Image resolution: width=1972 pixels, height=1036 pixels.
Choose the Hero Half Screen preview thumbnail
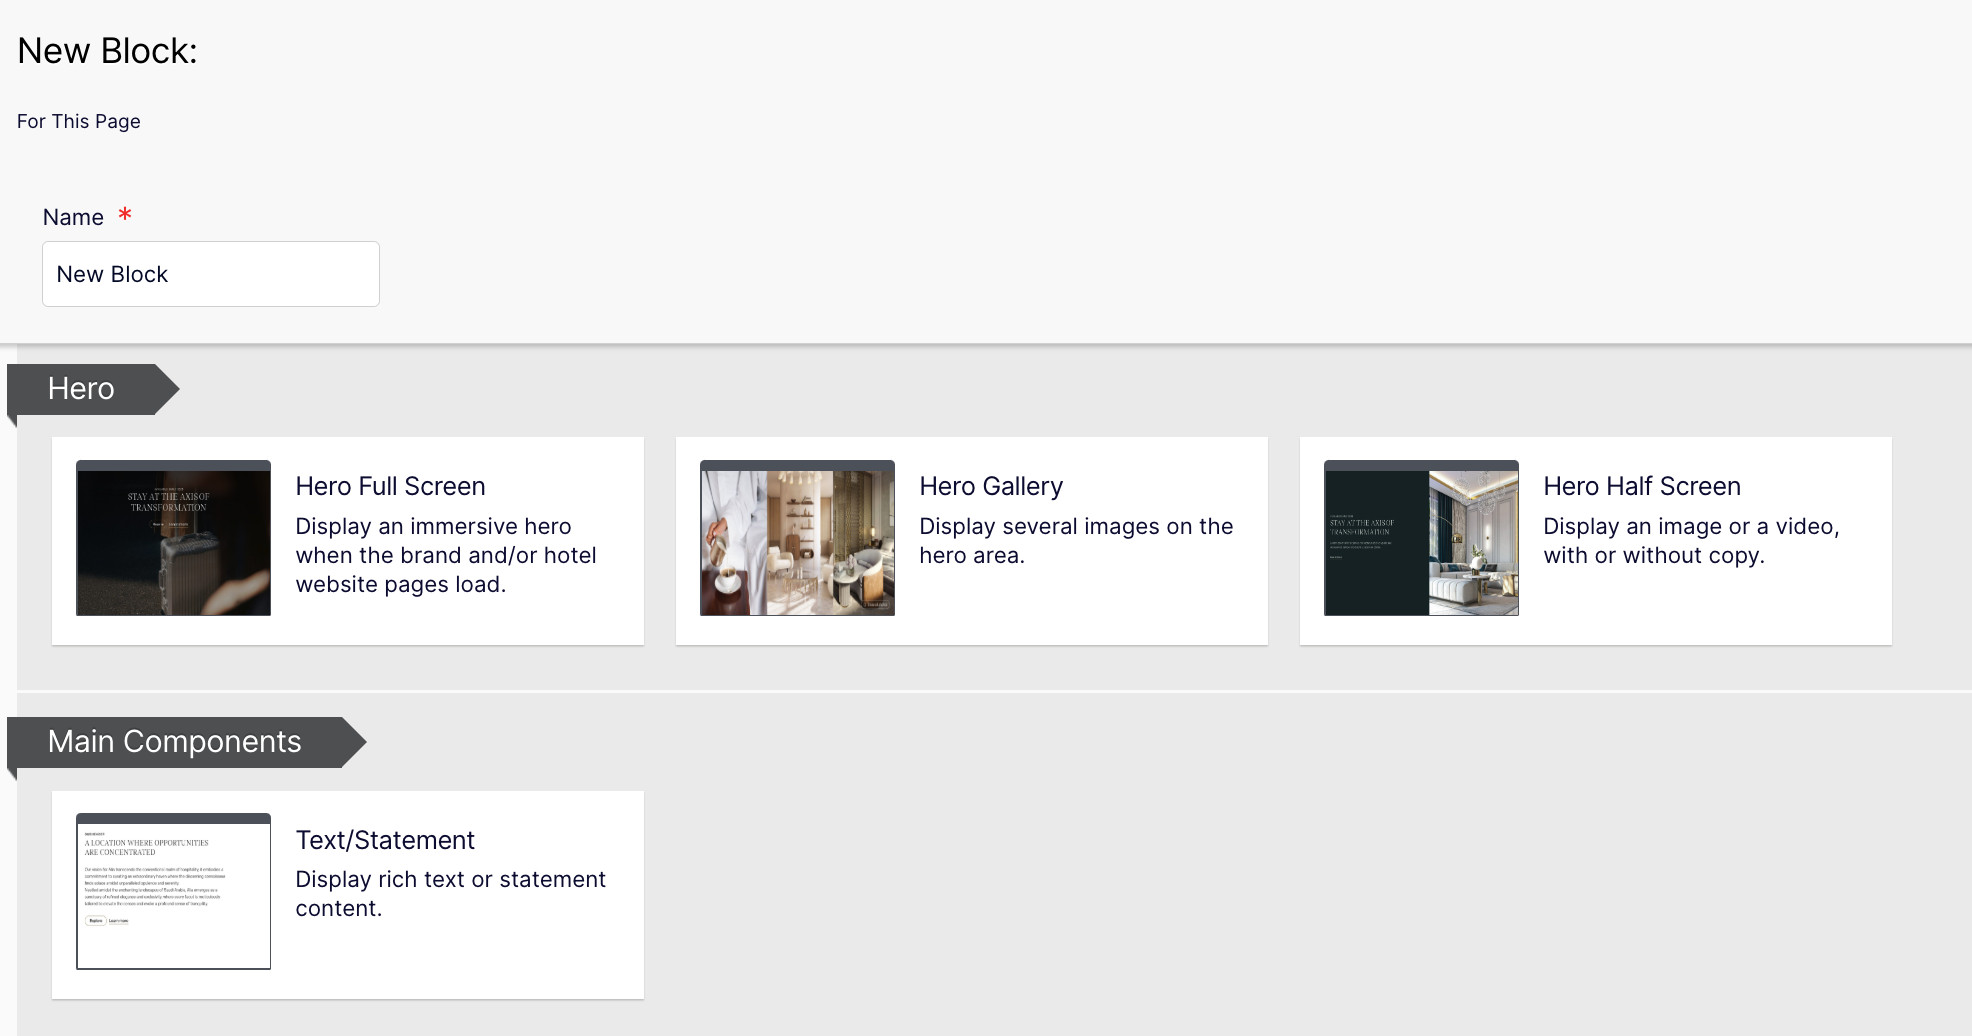pos(1421,538)
